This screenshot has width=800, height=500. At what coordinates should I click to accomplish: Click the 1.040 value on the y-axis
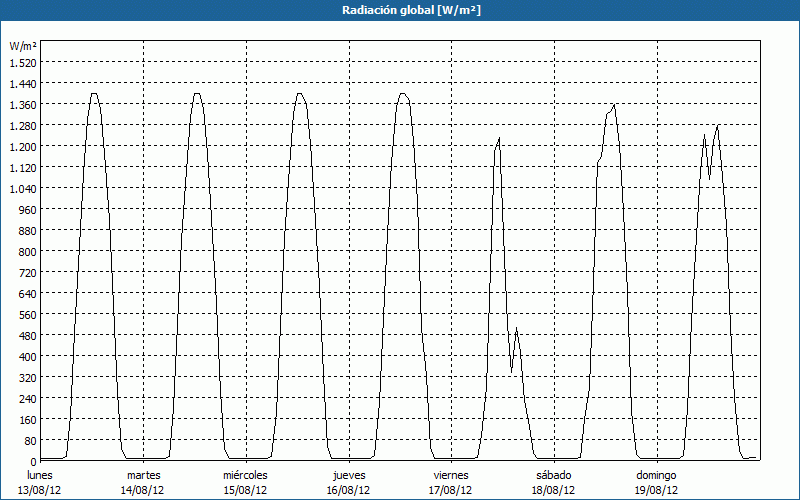pos(23,188)
